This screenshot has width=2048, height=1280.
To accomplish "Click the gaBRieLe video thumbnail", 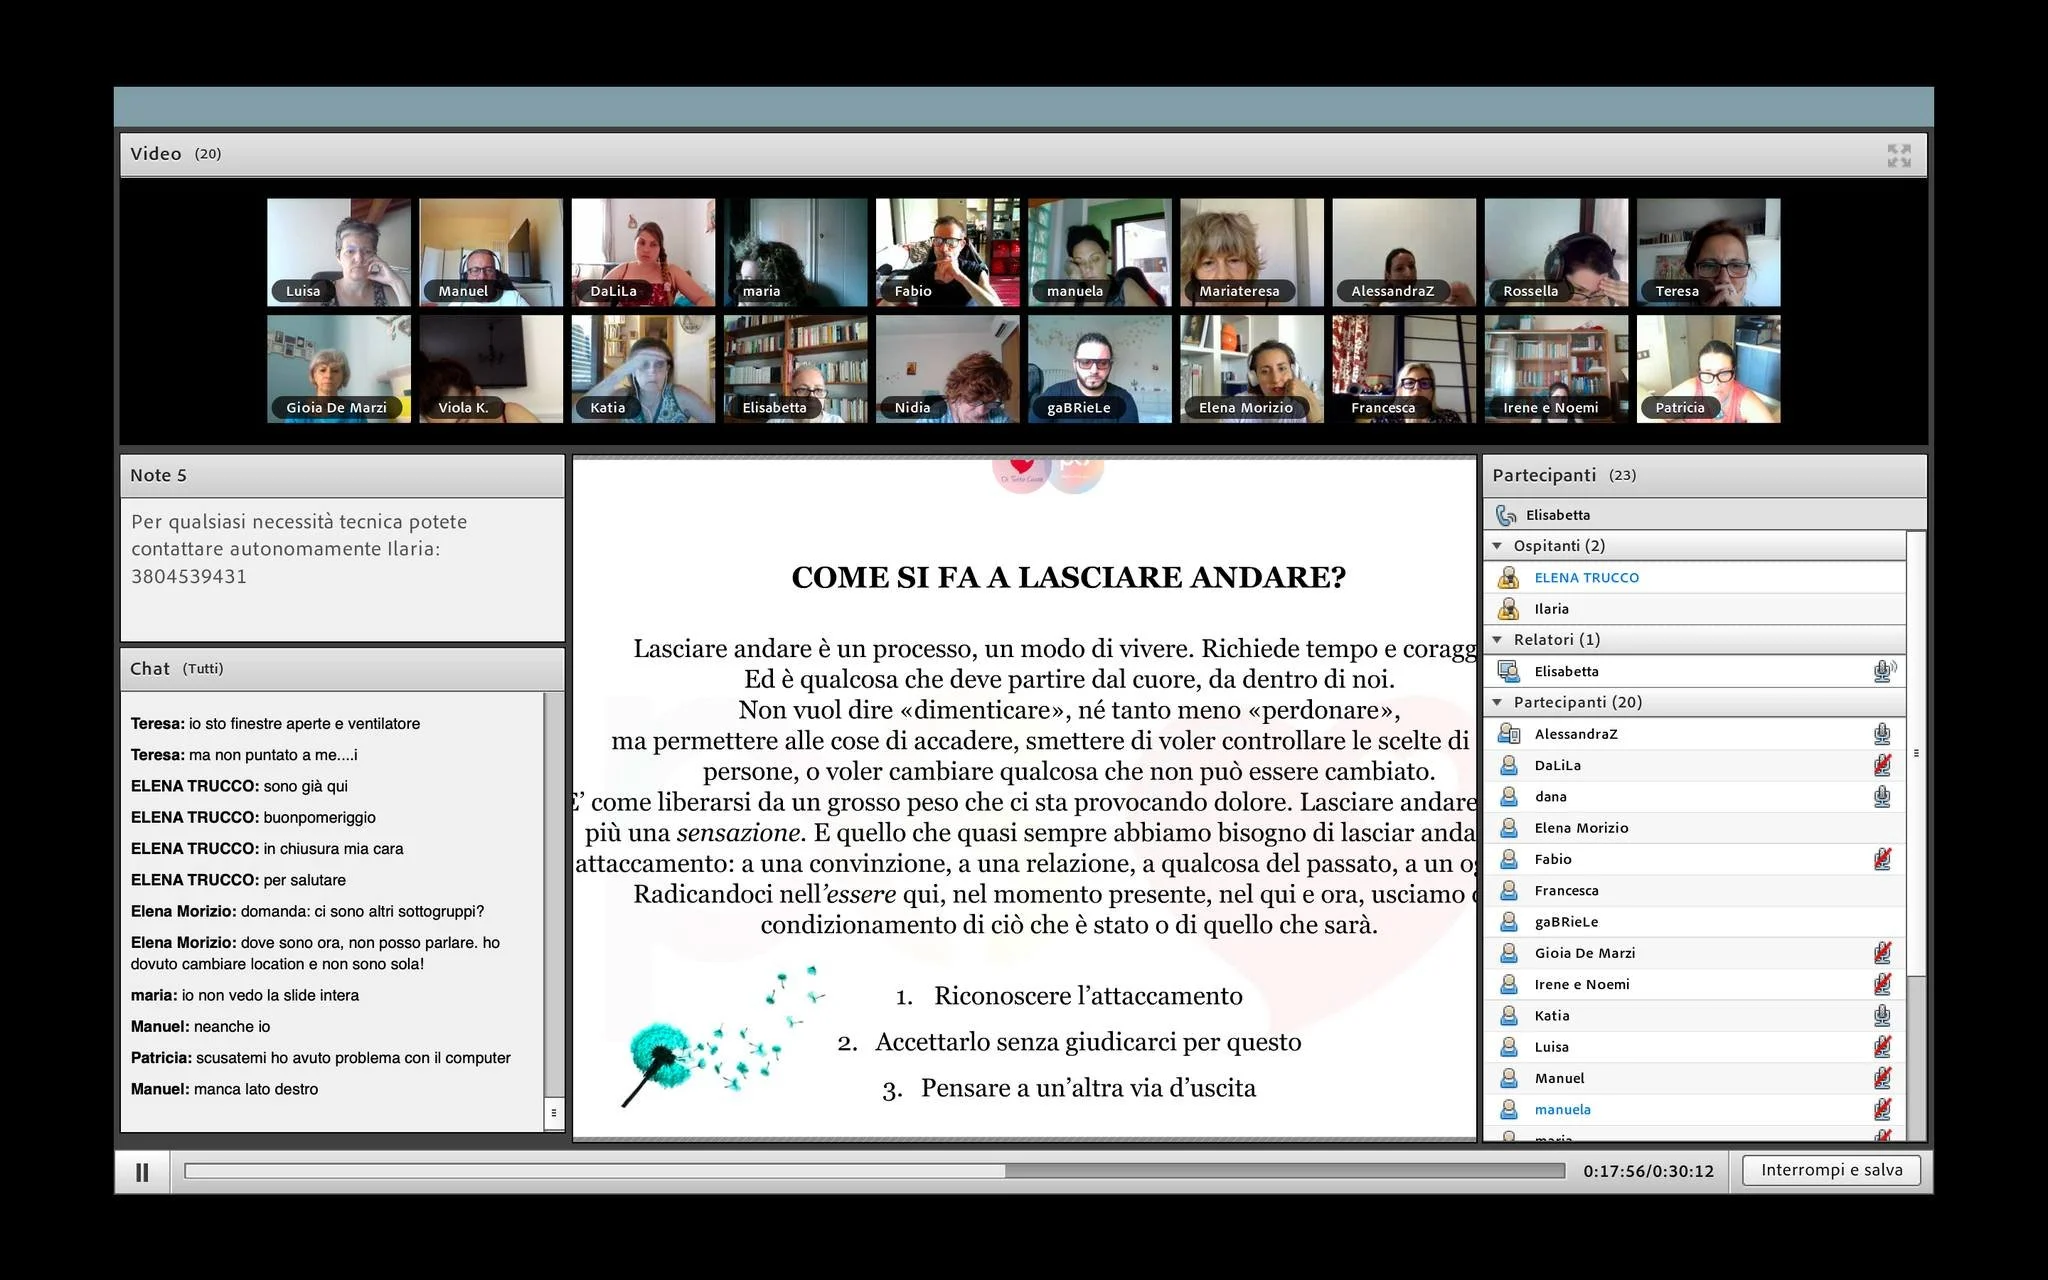I will (1099, 369).
